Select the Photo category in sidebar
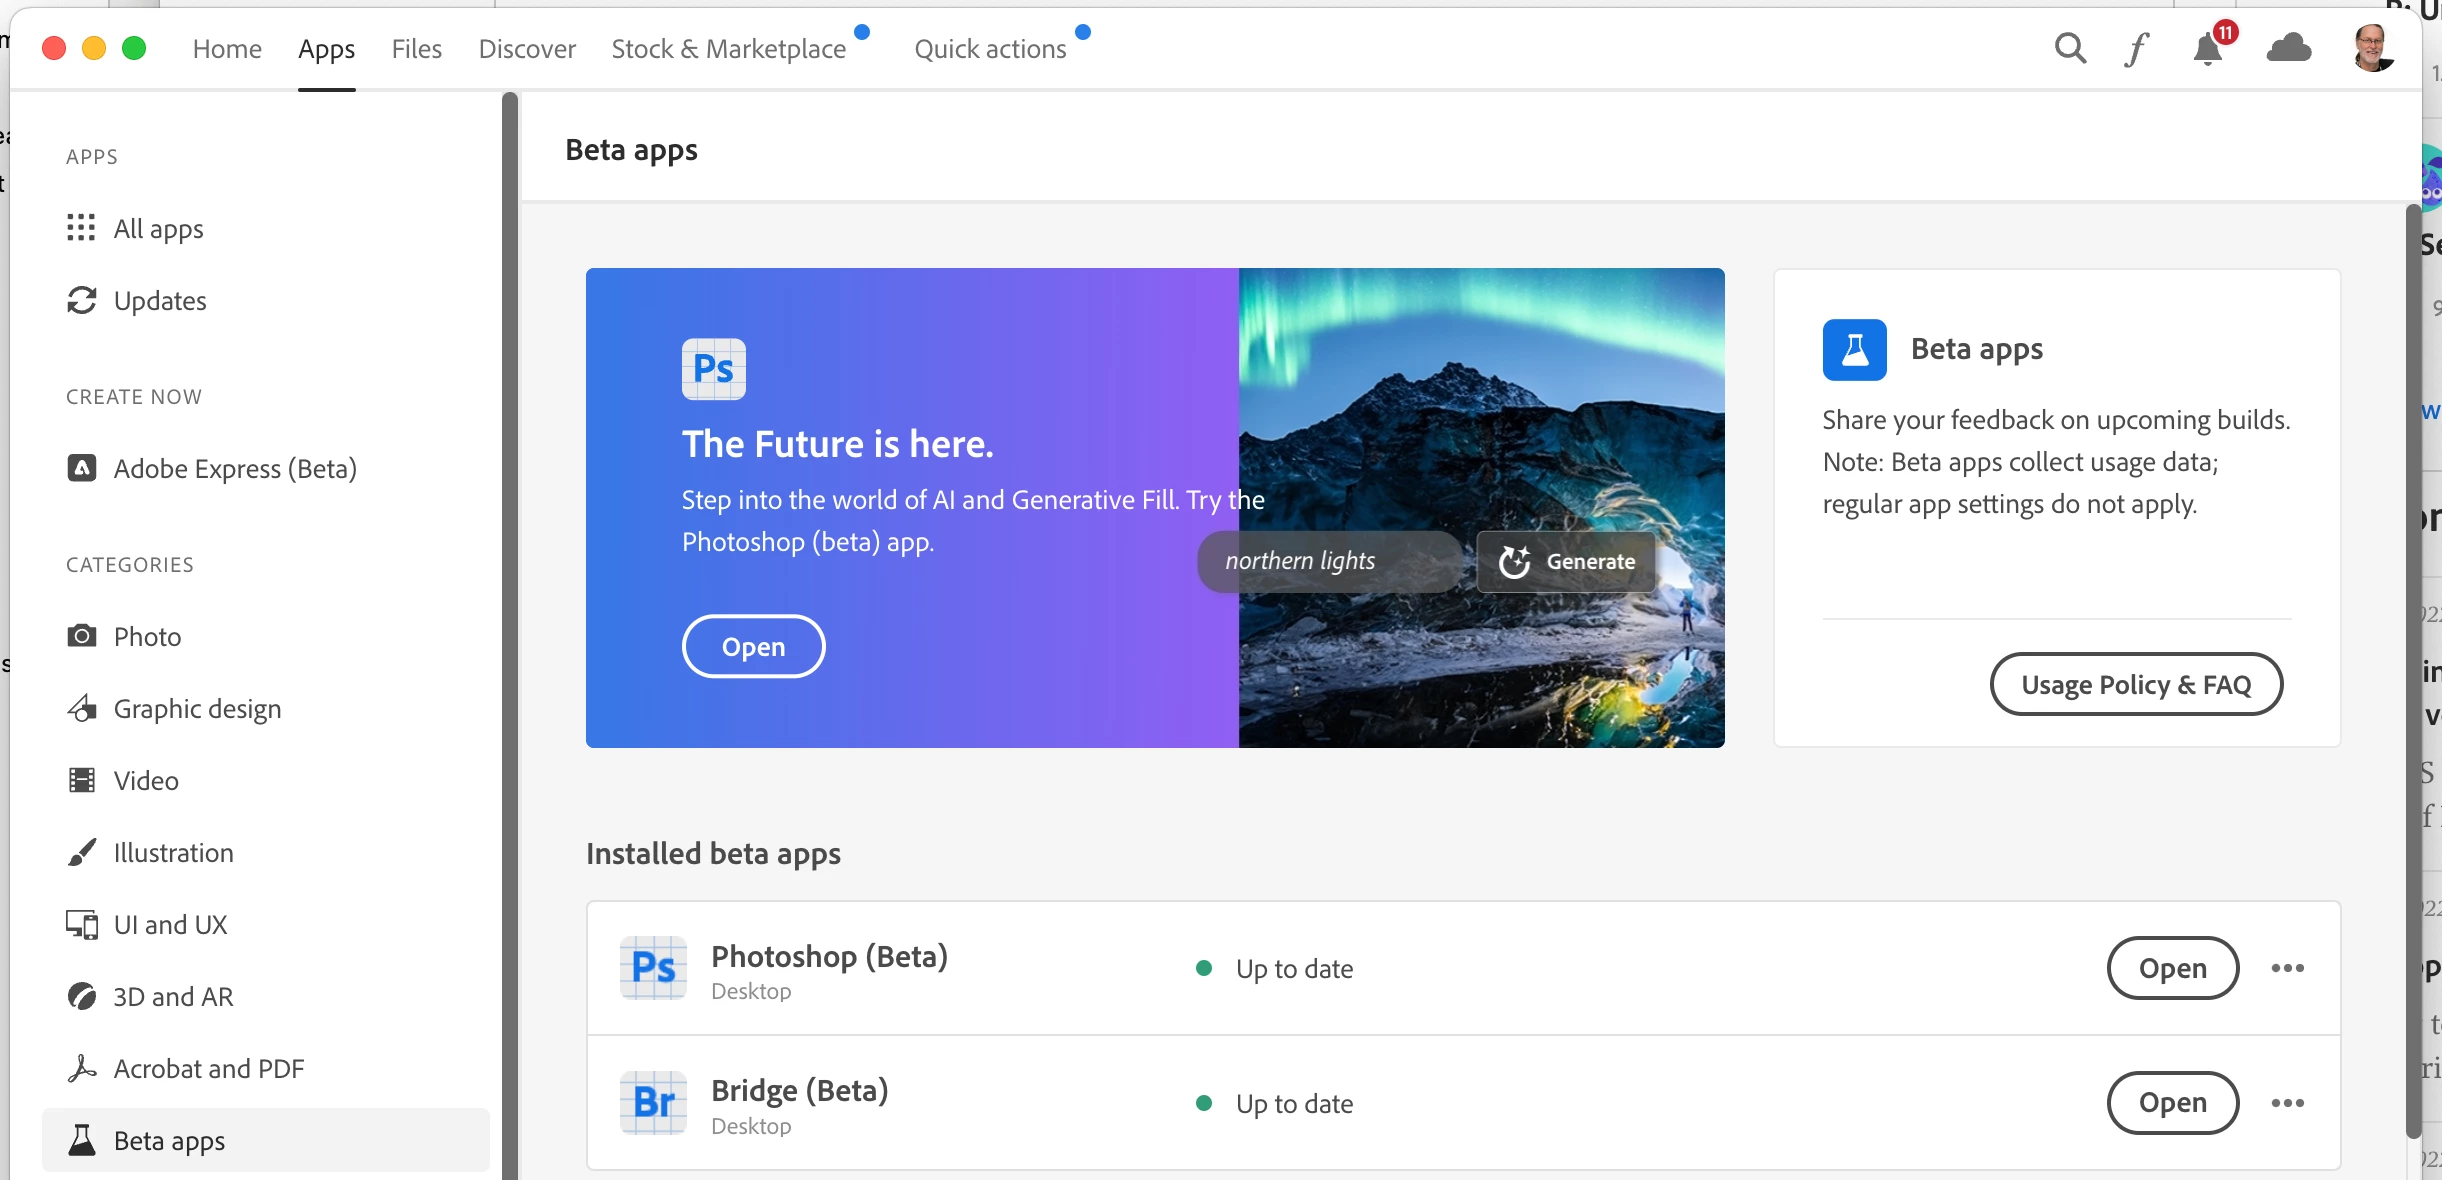2442x1180 pixels. pos(147,637)
